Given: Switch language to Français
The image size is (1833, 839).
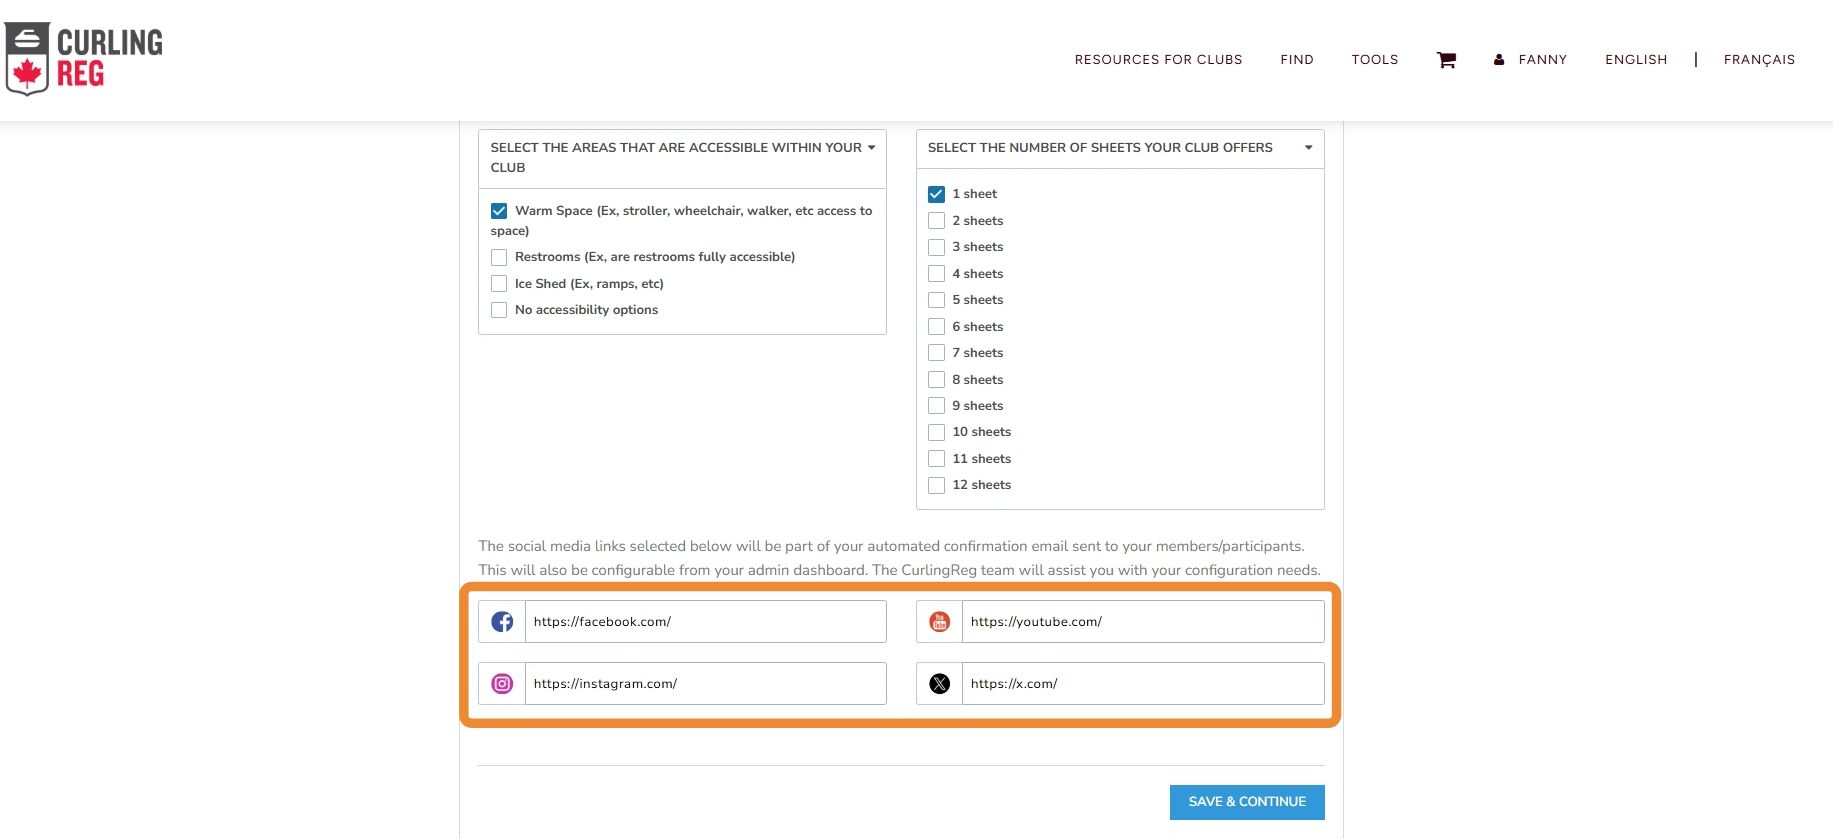Looking at the screenshot, I should (x=1759, y=60).
